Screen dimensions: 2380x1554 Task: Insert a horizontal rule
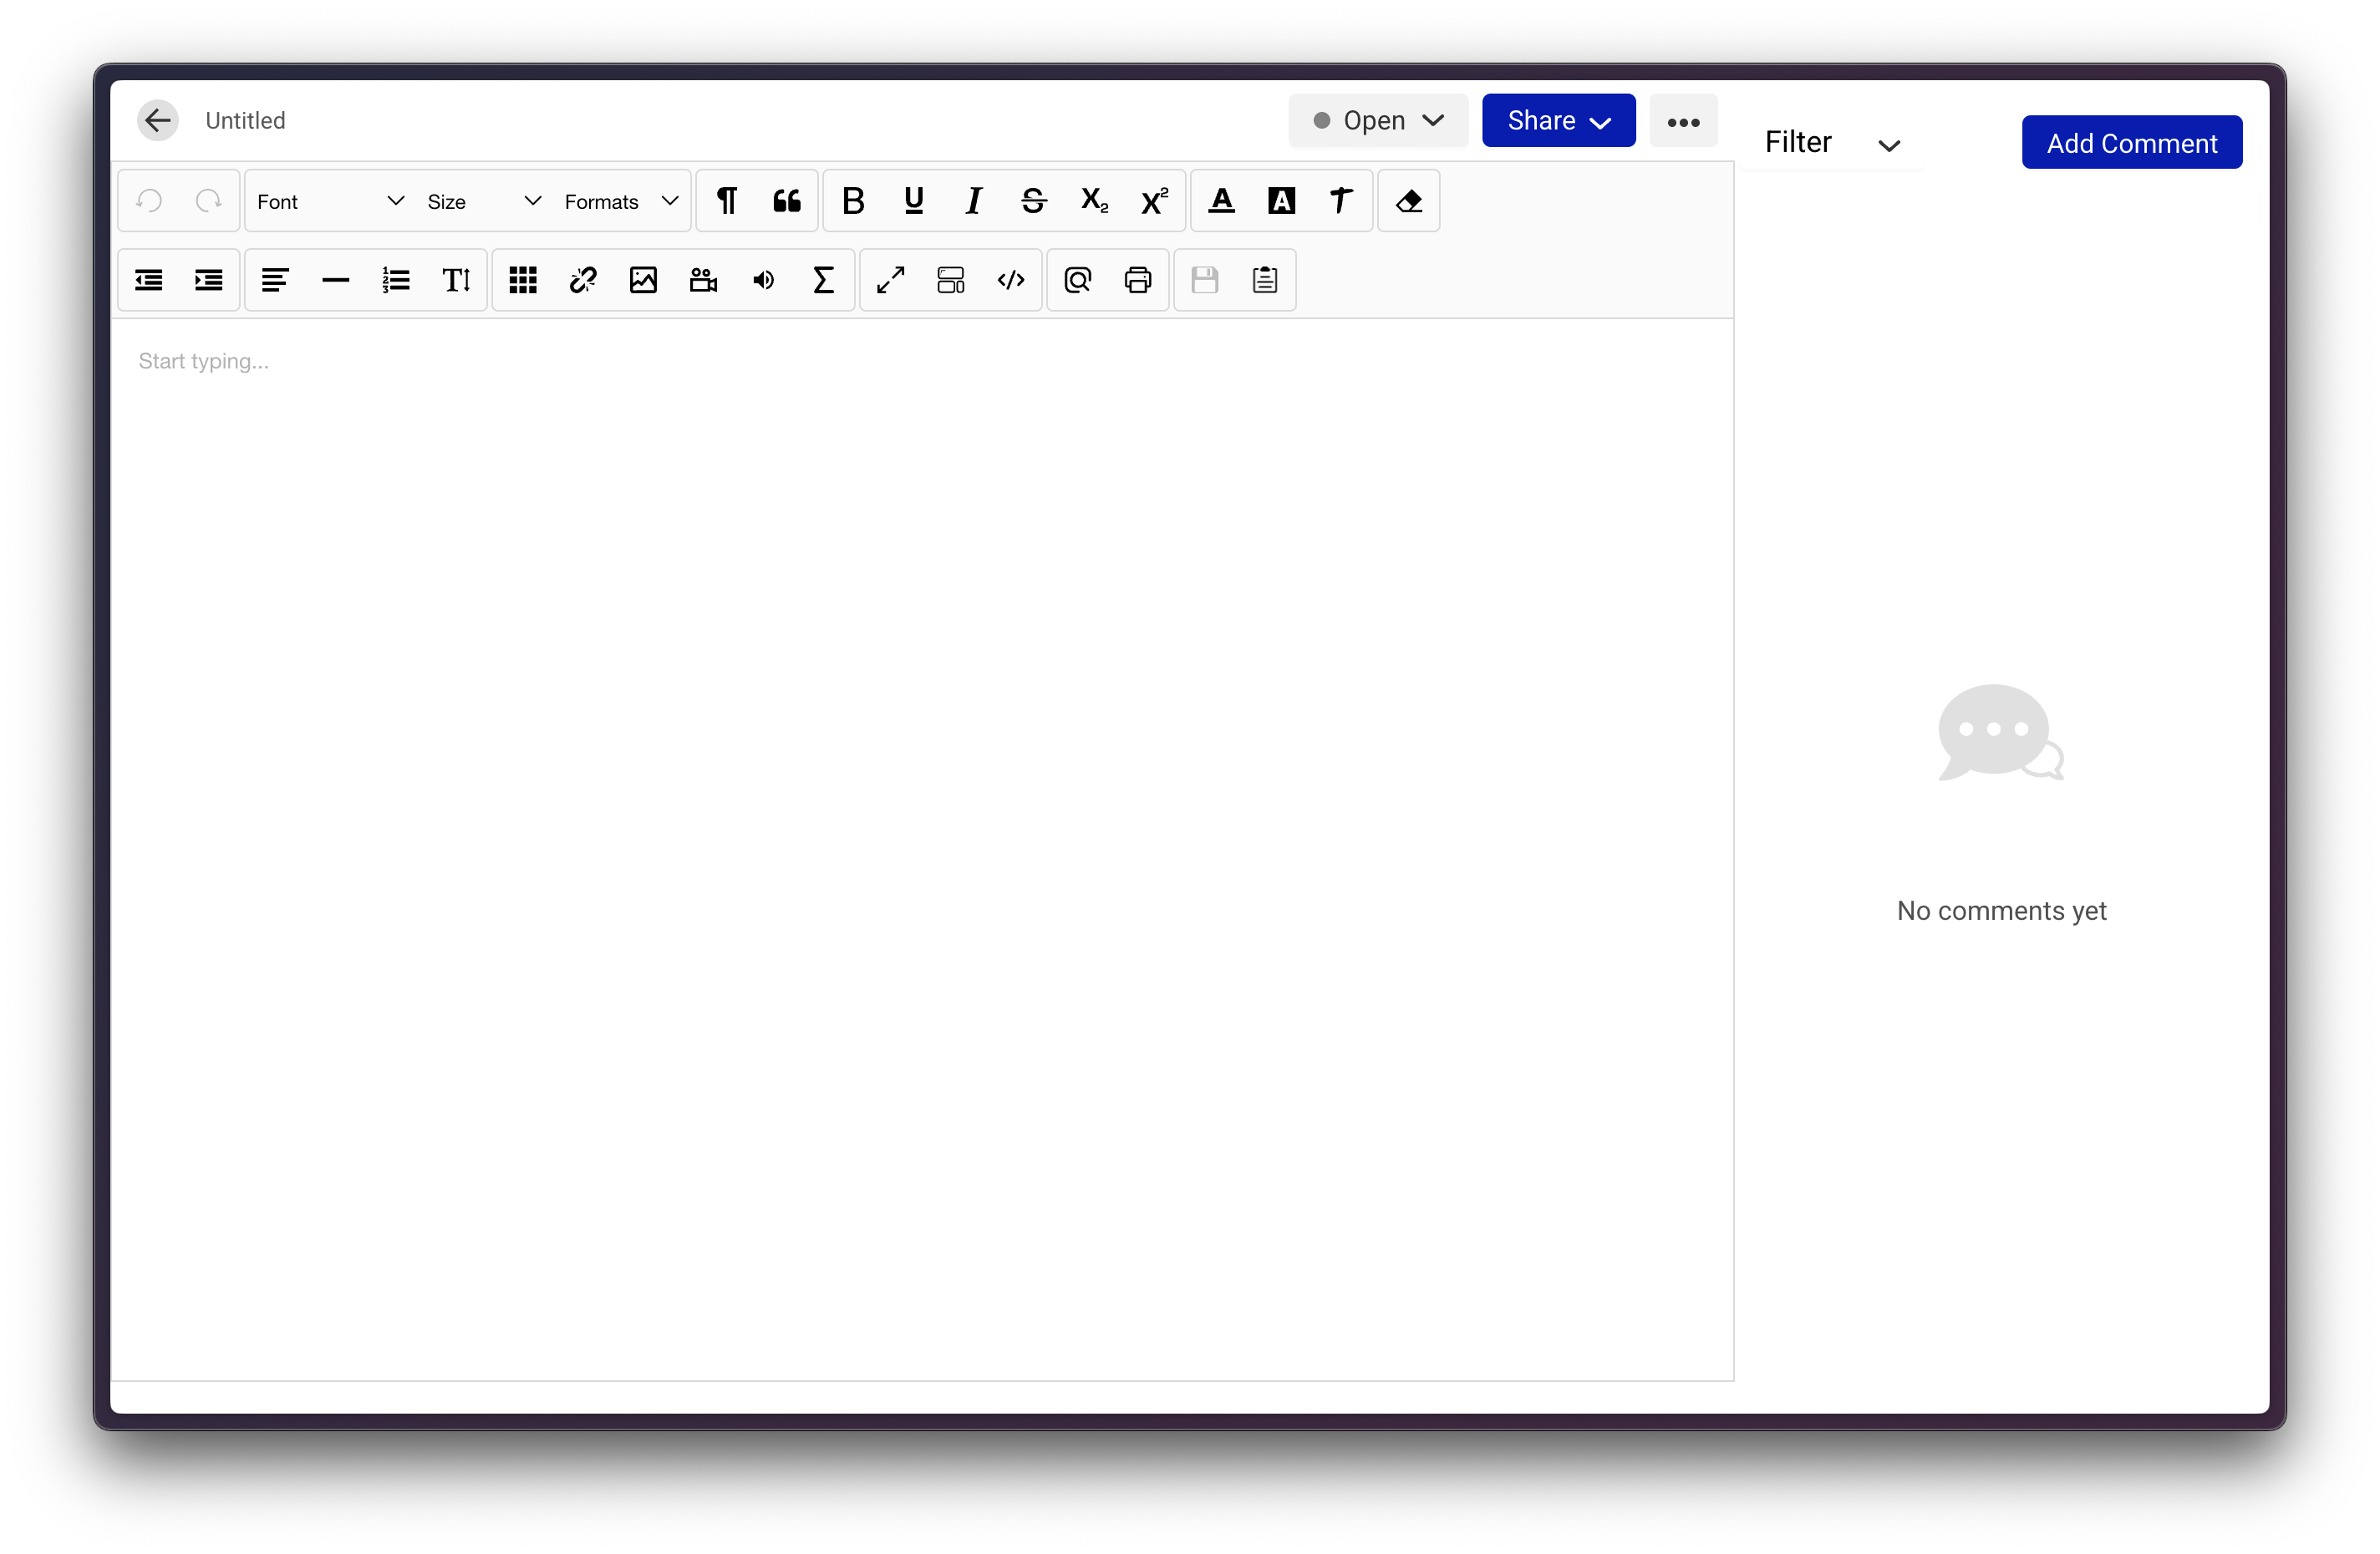coord(335,280)
